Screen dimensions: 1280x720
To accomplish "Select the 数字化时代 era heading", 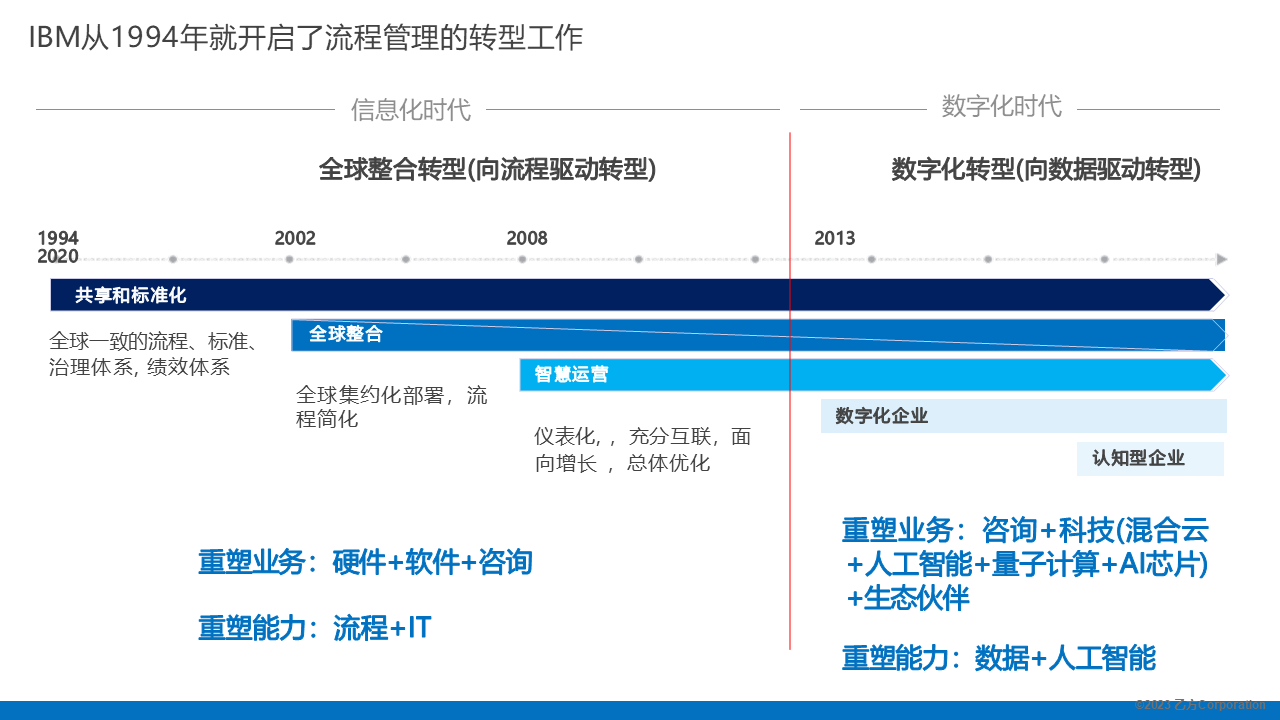I will pyautogui.click(x=1002, y=106).
